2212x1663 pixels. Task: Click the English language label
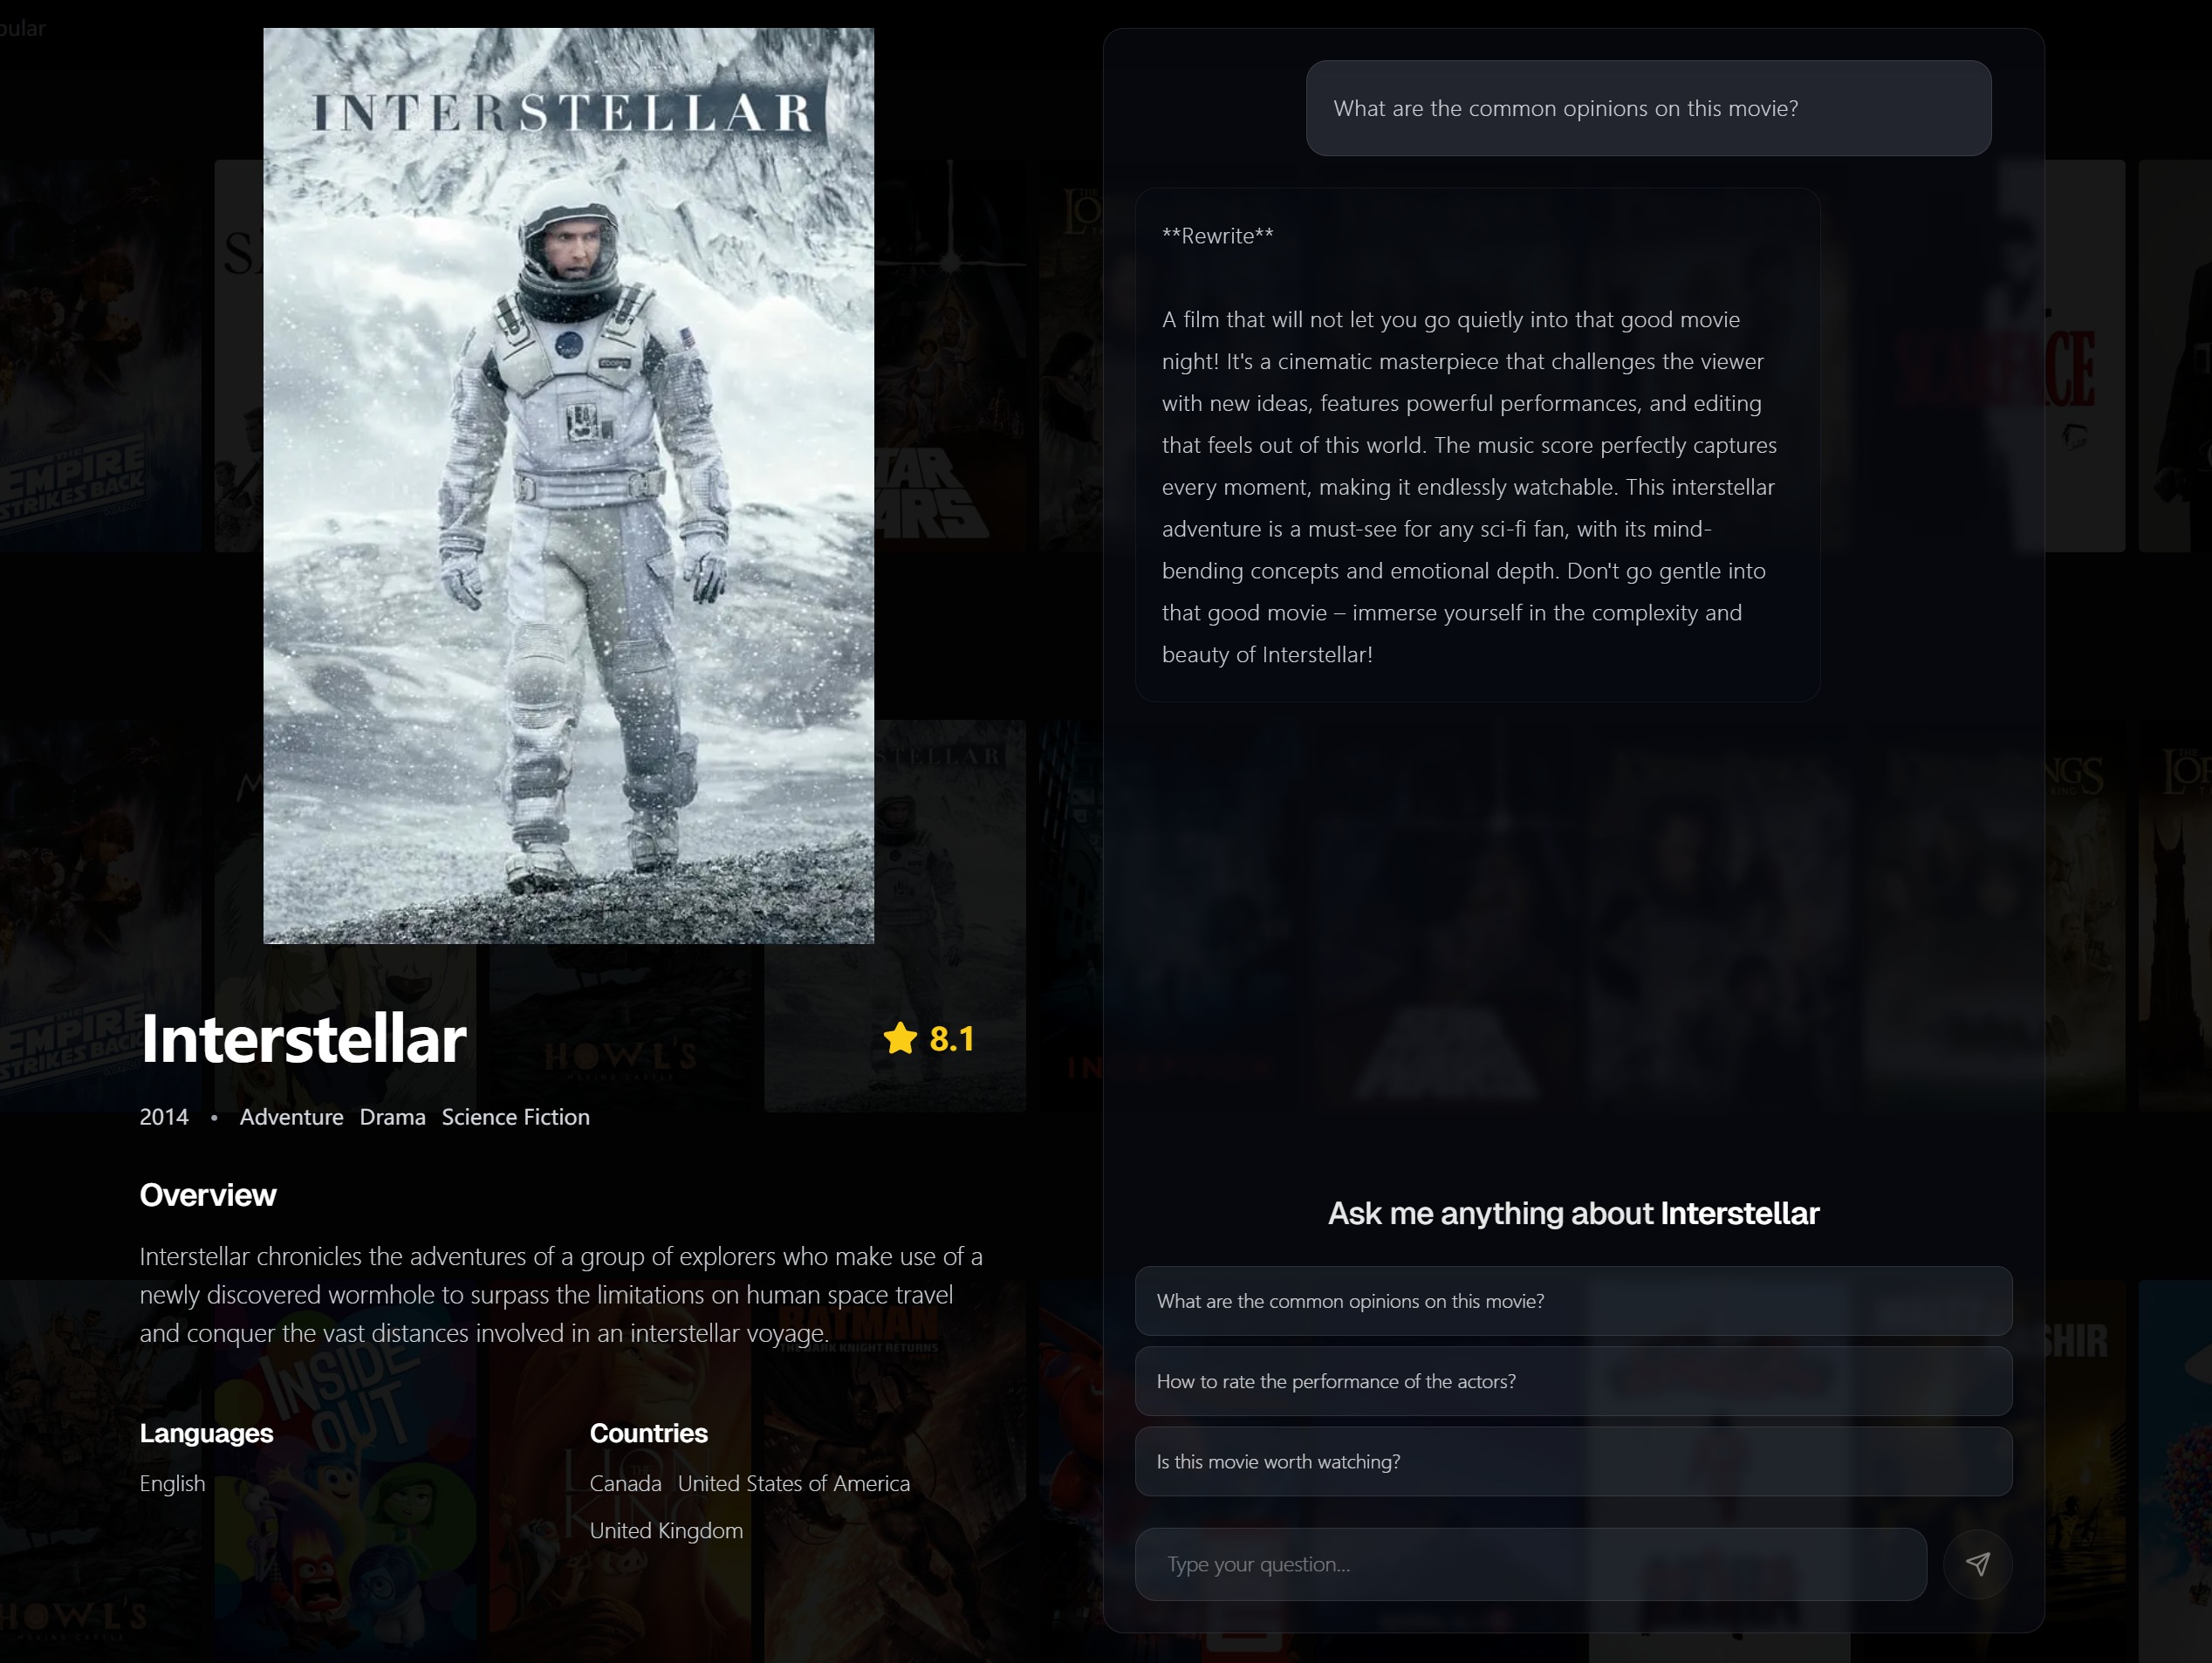[172, 1483]
